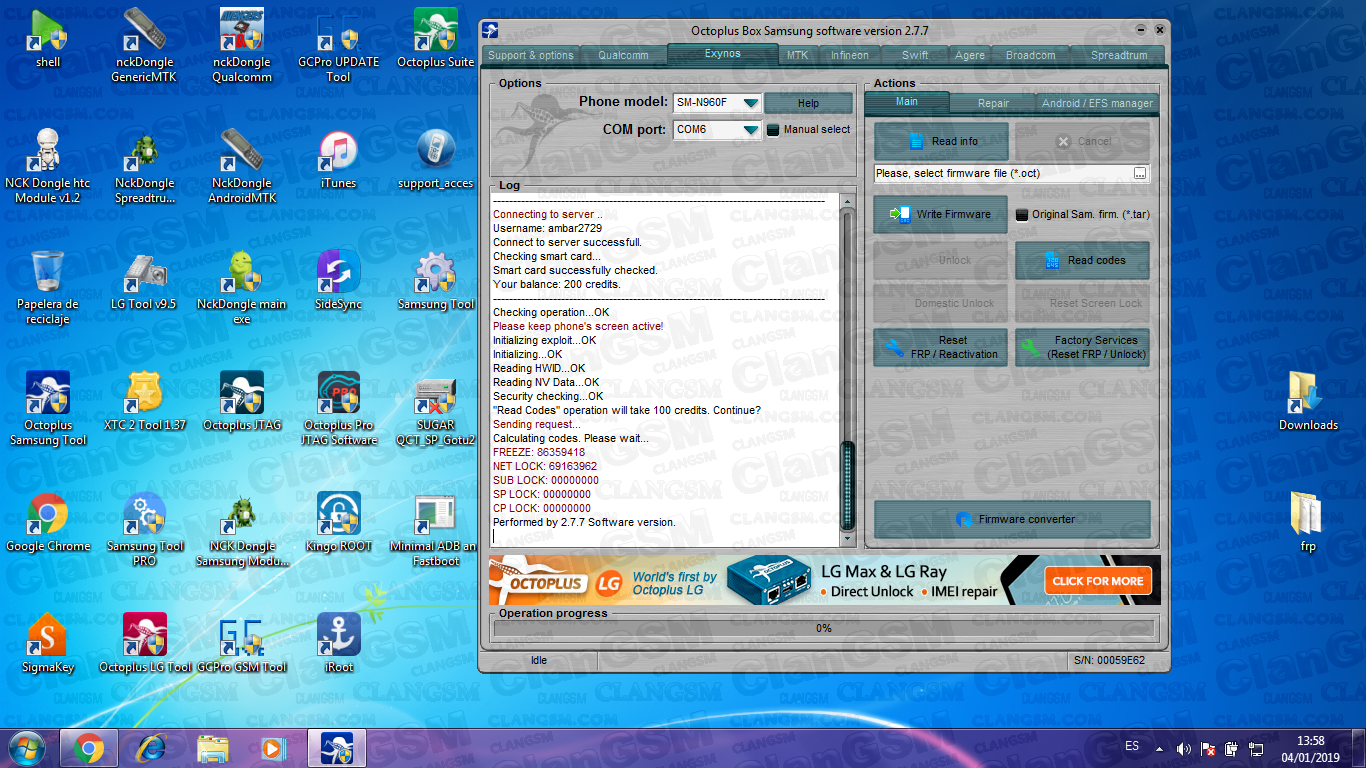Switch to Qualcomm tab
Viewport: 1366px width, 768px height.
pyautogui.click(x=623, y=56)
